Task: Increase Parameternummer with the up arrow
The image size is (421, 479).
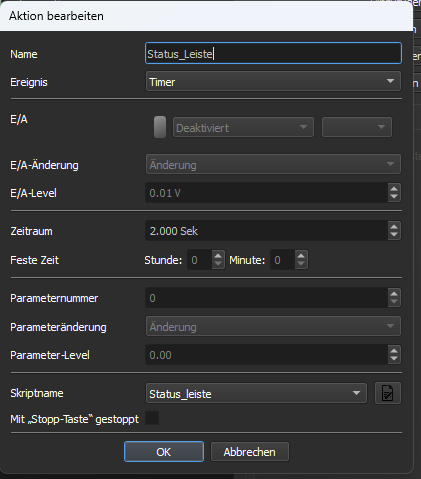Action: click(394, 293)
